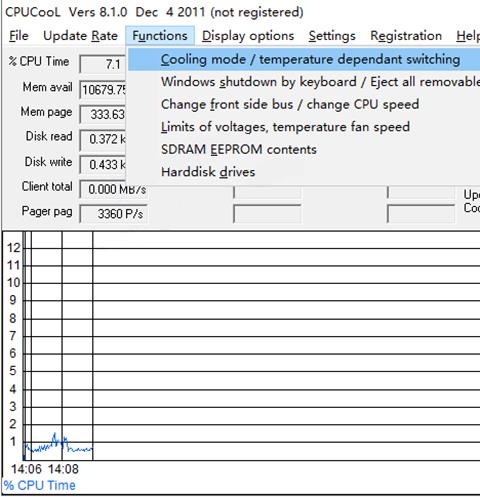This screenshot has width=480, height=497.
Task: Click the Client total 0.000 MB/s field
Action: (114, 189)
